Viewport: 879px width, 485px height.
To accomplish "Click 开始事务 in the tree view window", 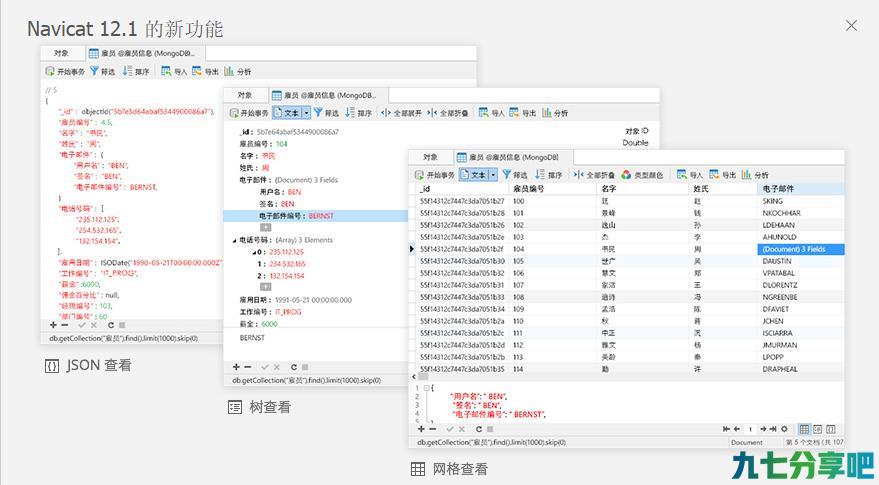I will coord(249,113).
